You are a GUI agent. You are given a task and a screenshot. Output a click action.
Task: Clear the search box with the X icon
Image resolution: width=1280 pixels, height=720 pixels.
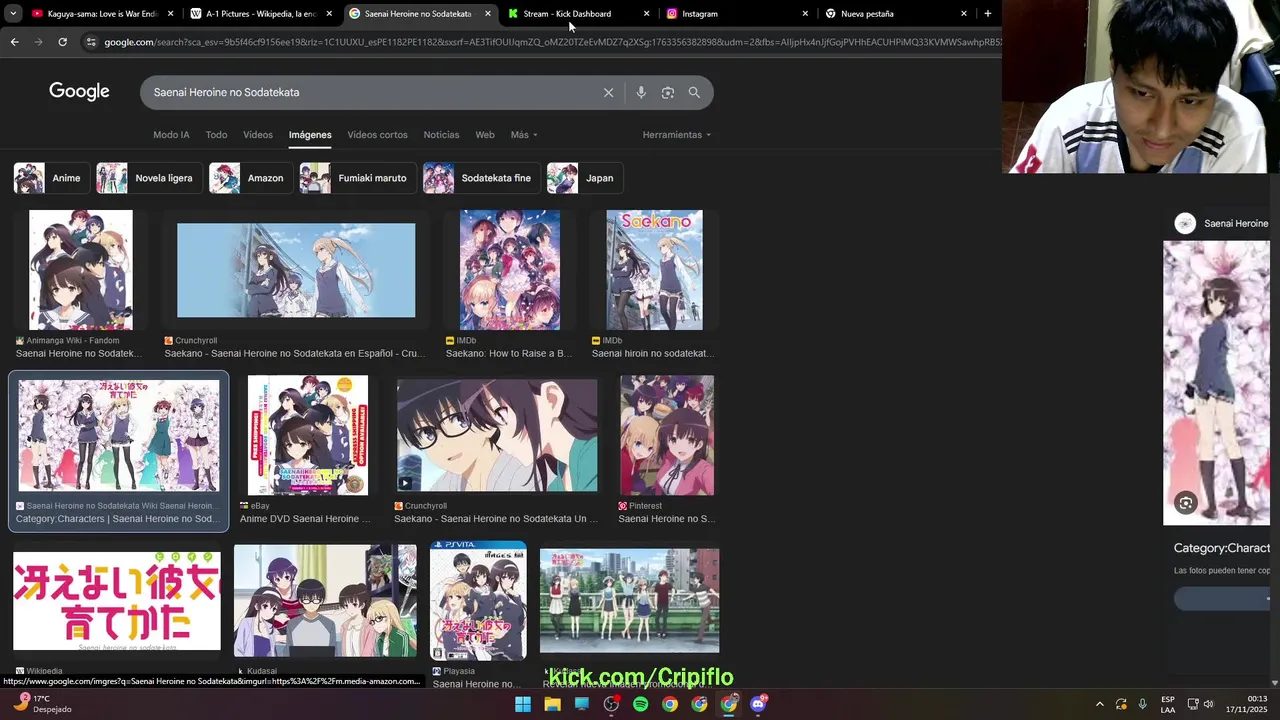(x=608, y=92)
